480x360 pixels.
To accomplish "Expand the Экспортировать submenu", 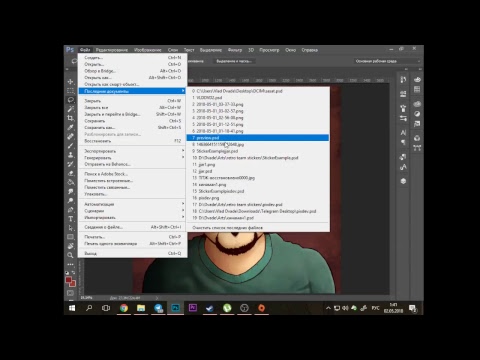I will [132, 151].
